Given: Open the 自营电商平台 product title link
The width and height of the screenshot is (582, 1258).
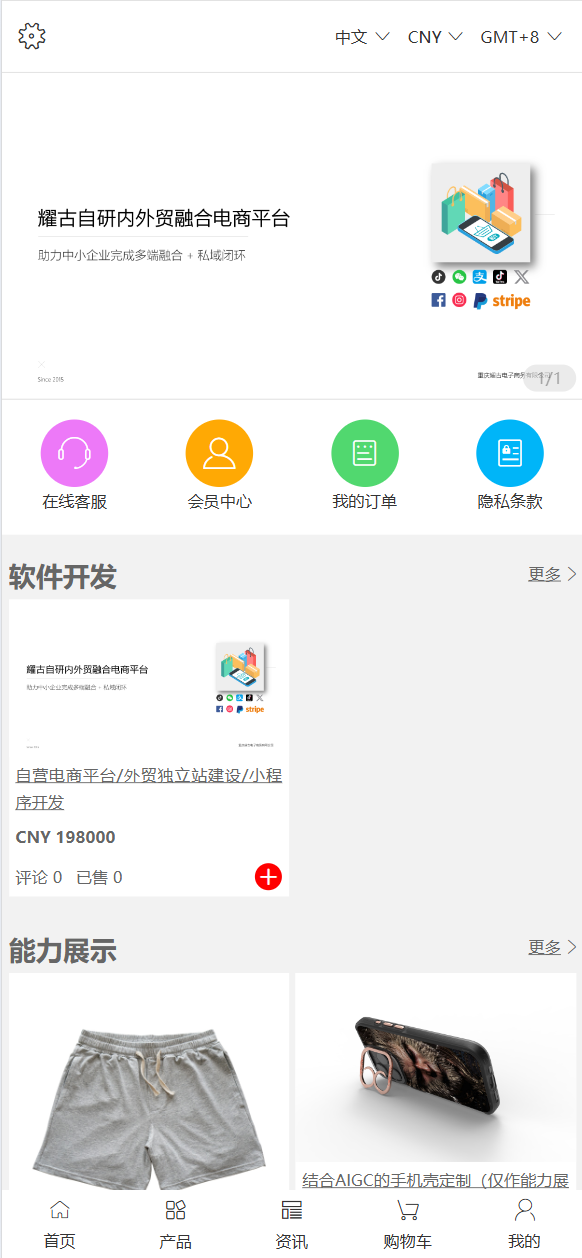Looking at the screenshot, I should pos(149,789).
